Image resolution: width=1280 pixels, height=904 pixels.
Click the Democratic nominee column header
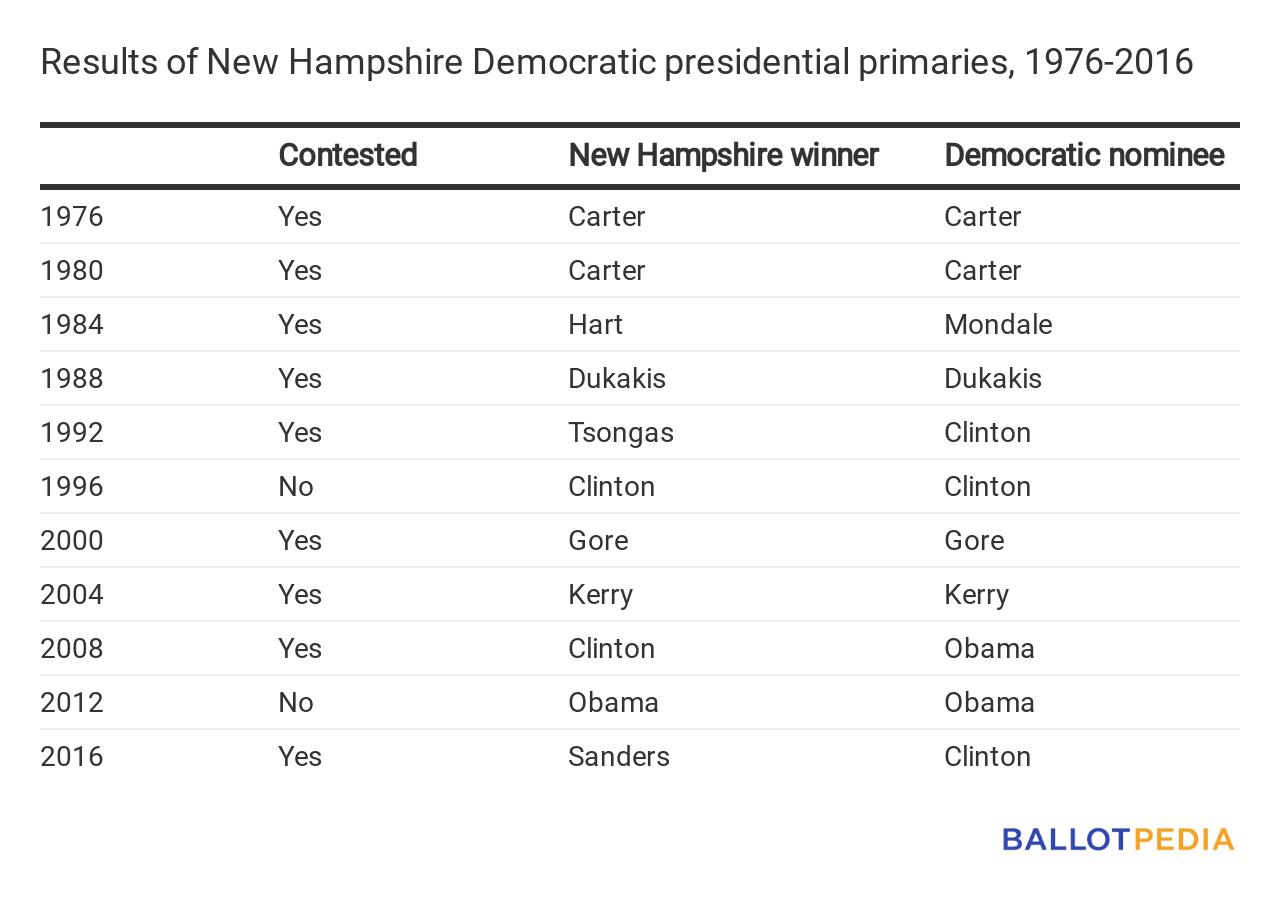(x=1084, y=155)
